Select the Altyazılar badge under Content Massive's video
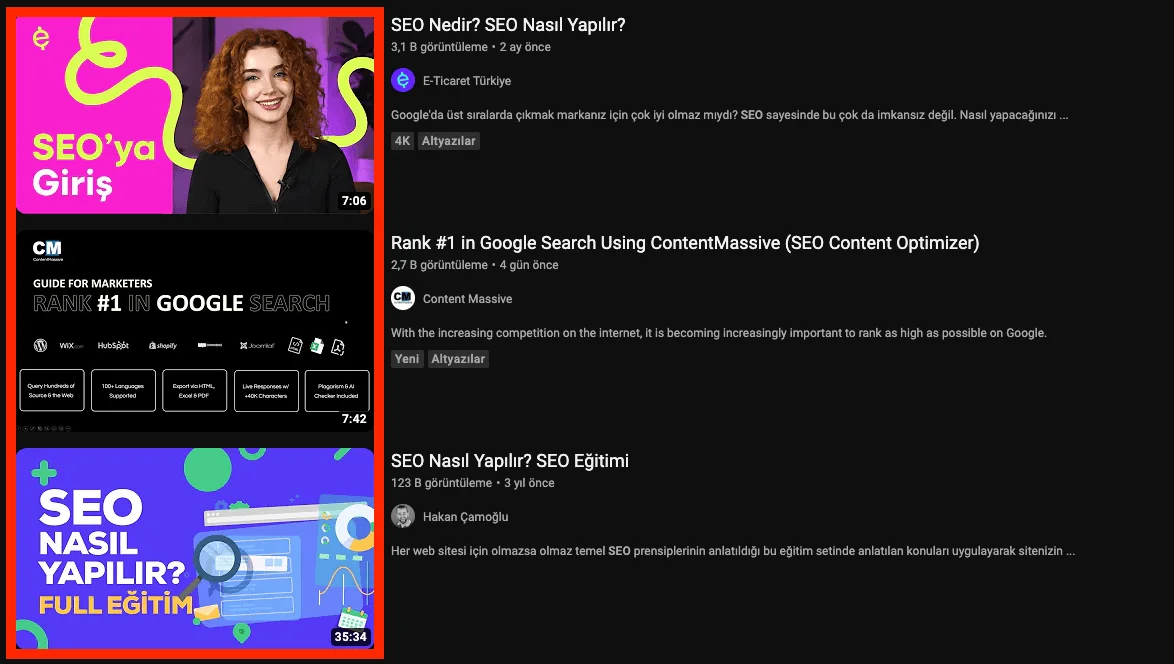 [x=458, y=358]
